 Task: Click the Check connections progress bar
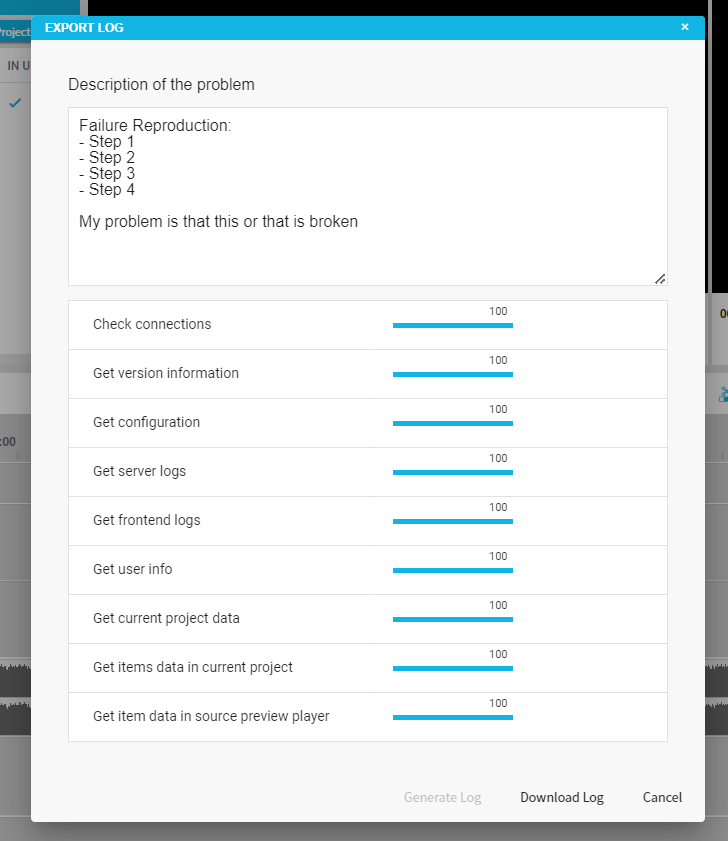(452, 325)
